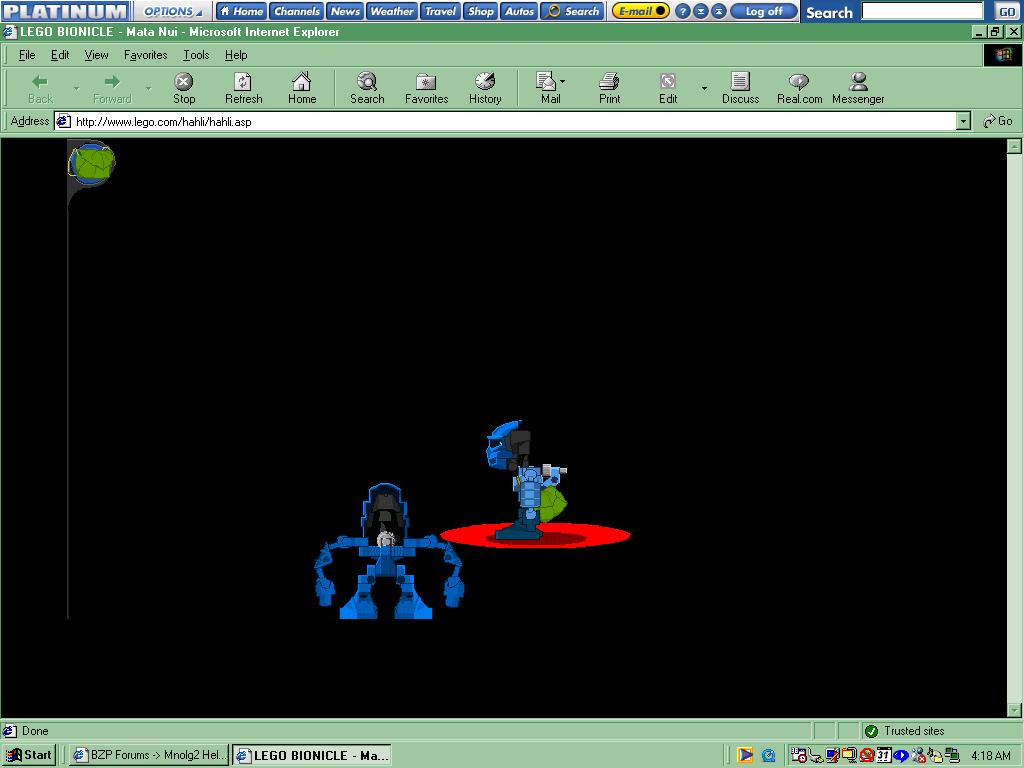Viewport: 1024px width, 768px height.
Task: Refresh the current page
Action: [x=243, y=88]
